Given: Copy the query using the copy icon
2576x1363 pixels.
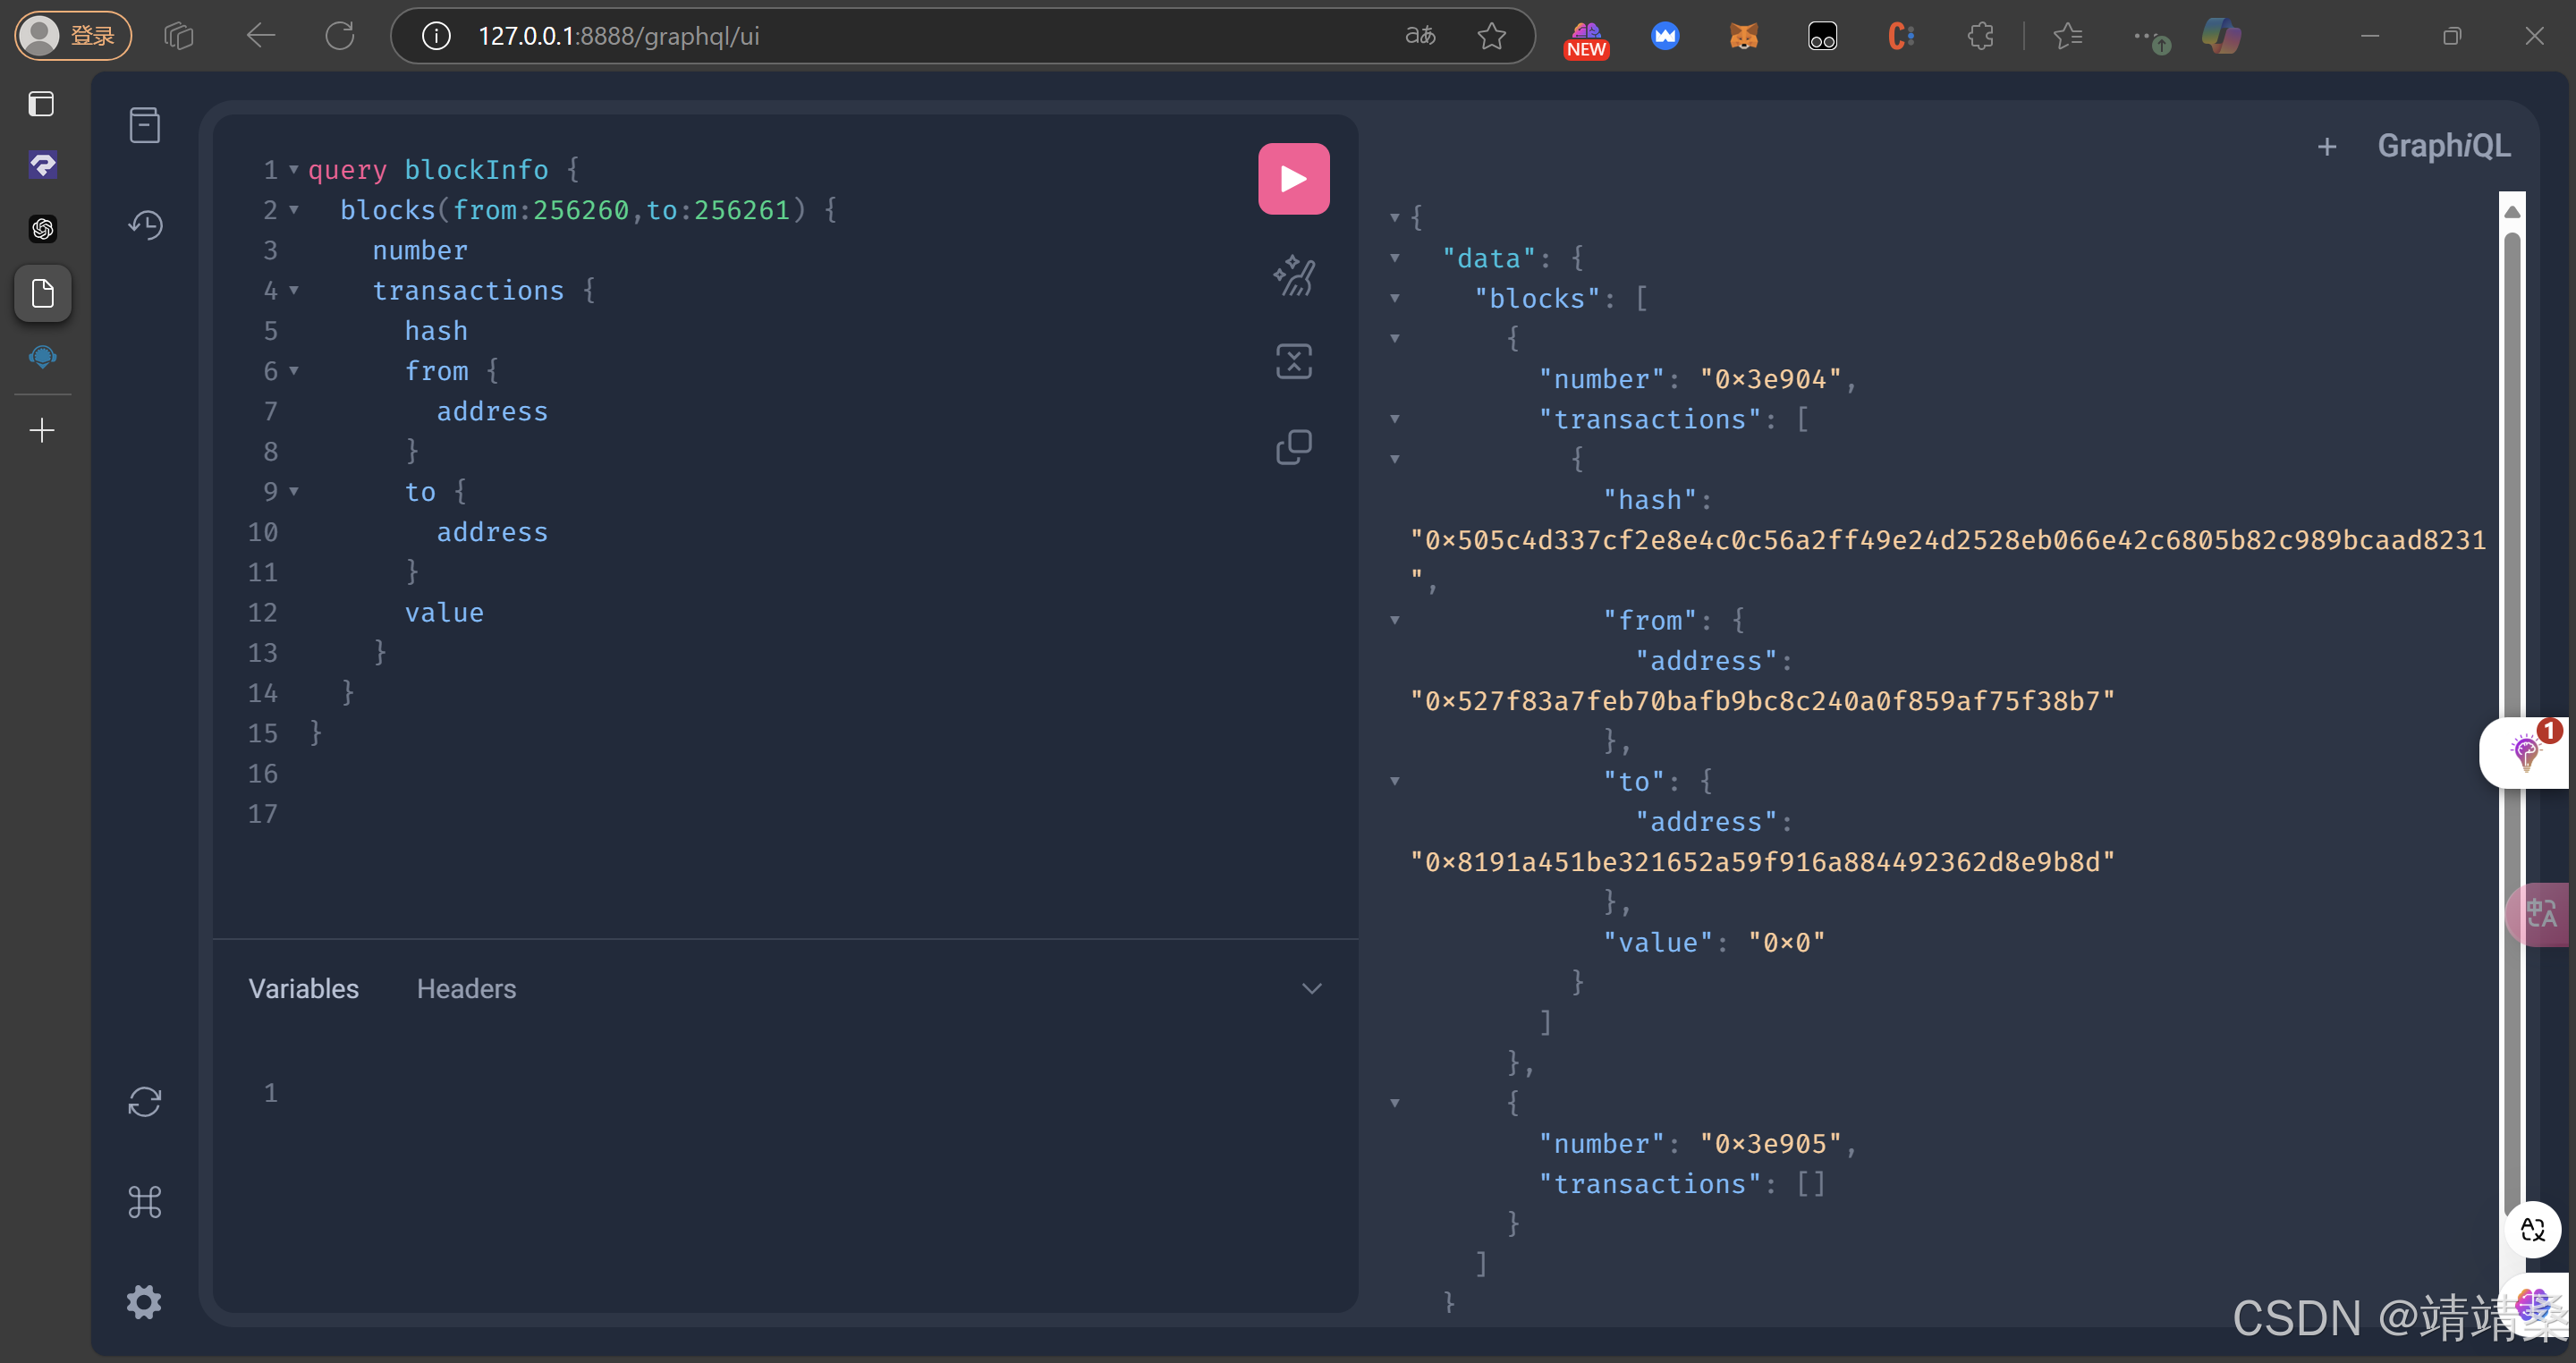Looking at the screenshot, I should [x=1293, y=447].
